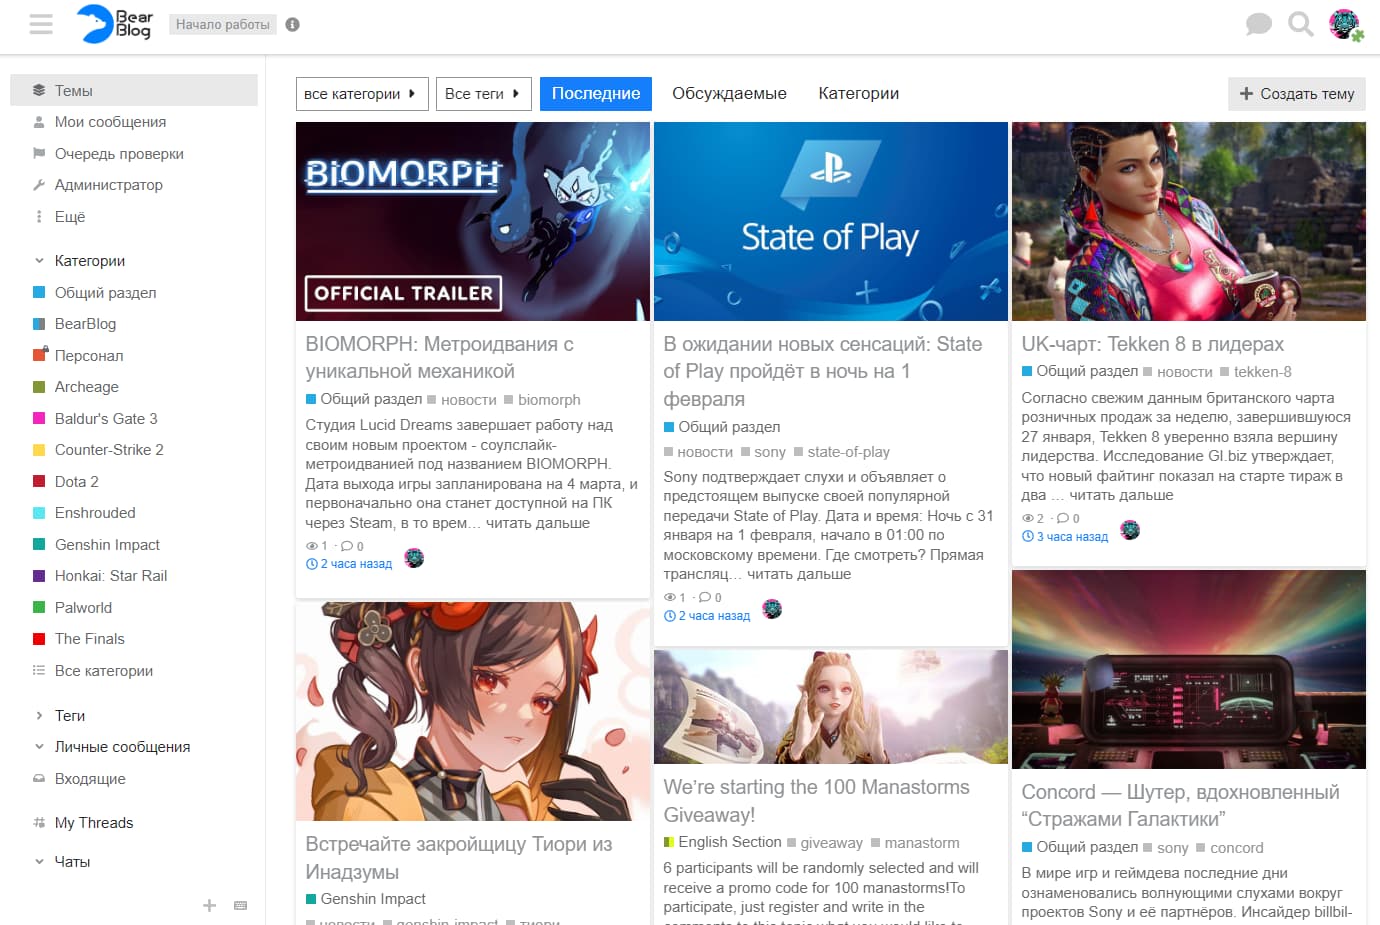Click the Bear Blog logo
The width and height of the screenshot is (1380, 925).
tap(115, 24)
